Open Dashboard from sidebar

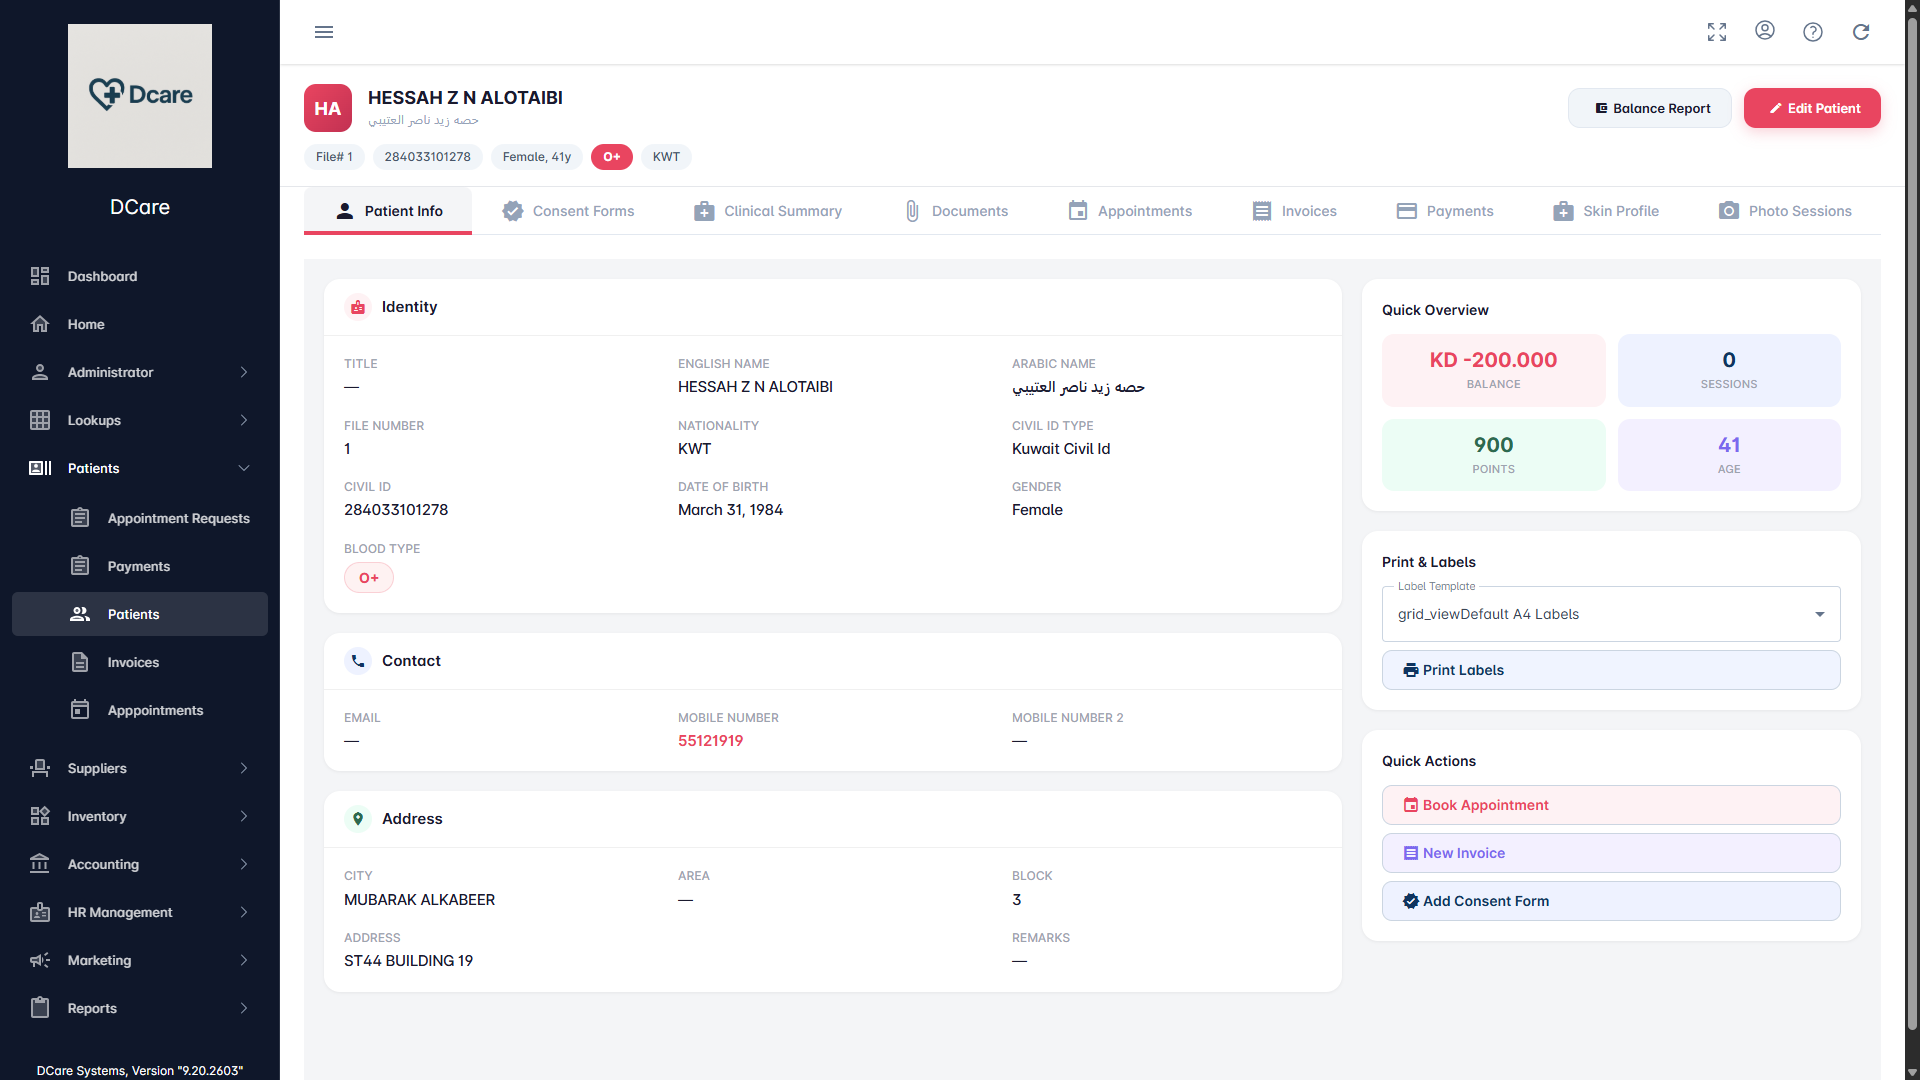click(102, 276)
